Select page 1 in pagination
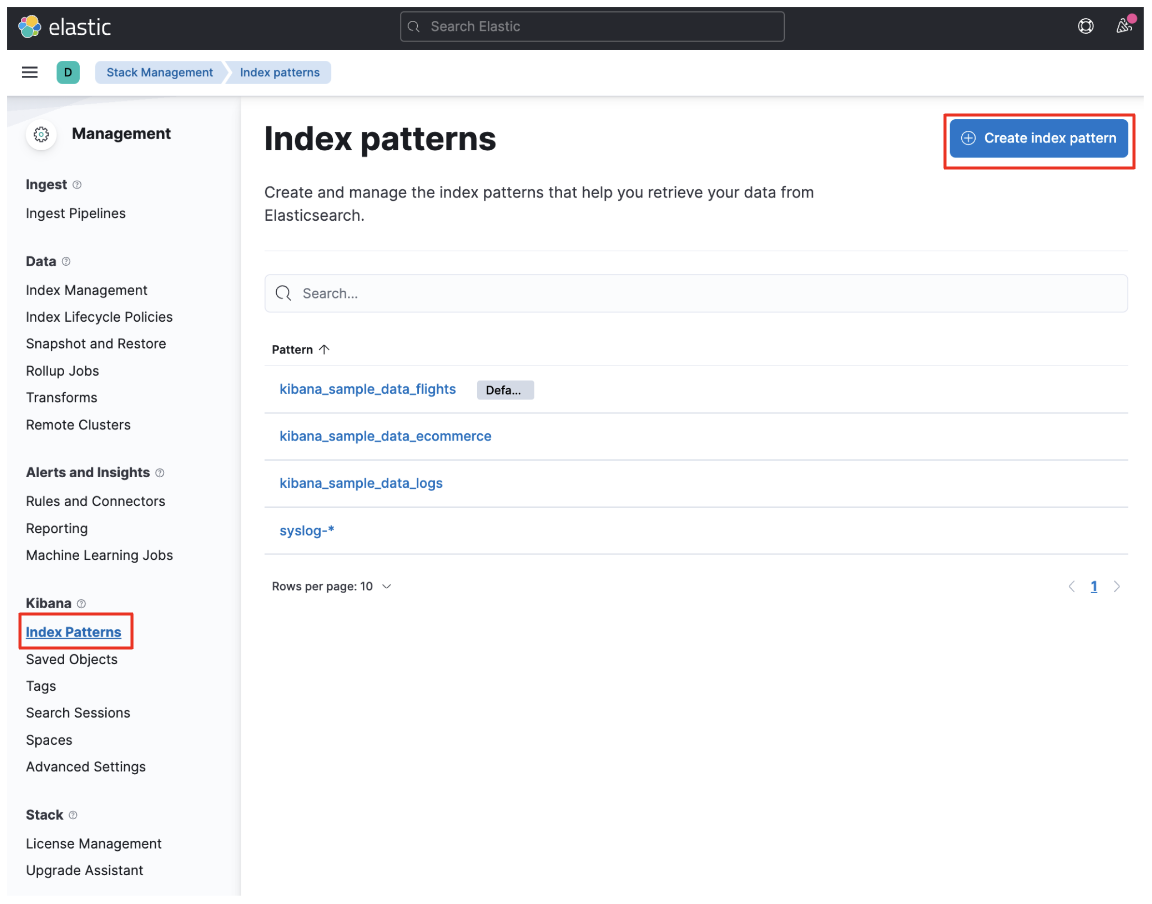Viewport: 1152px width, 904px height. coord(1094,586)
